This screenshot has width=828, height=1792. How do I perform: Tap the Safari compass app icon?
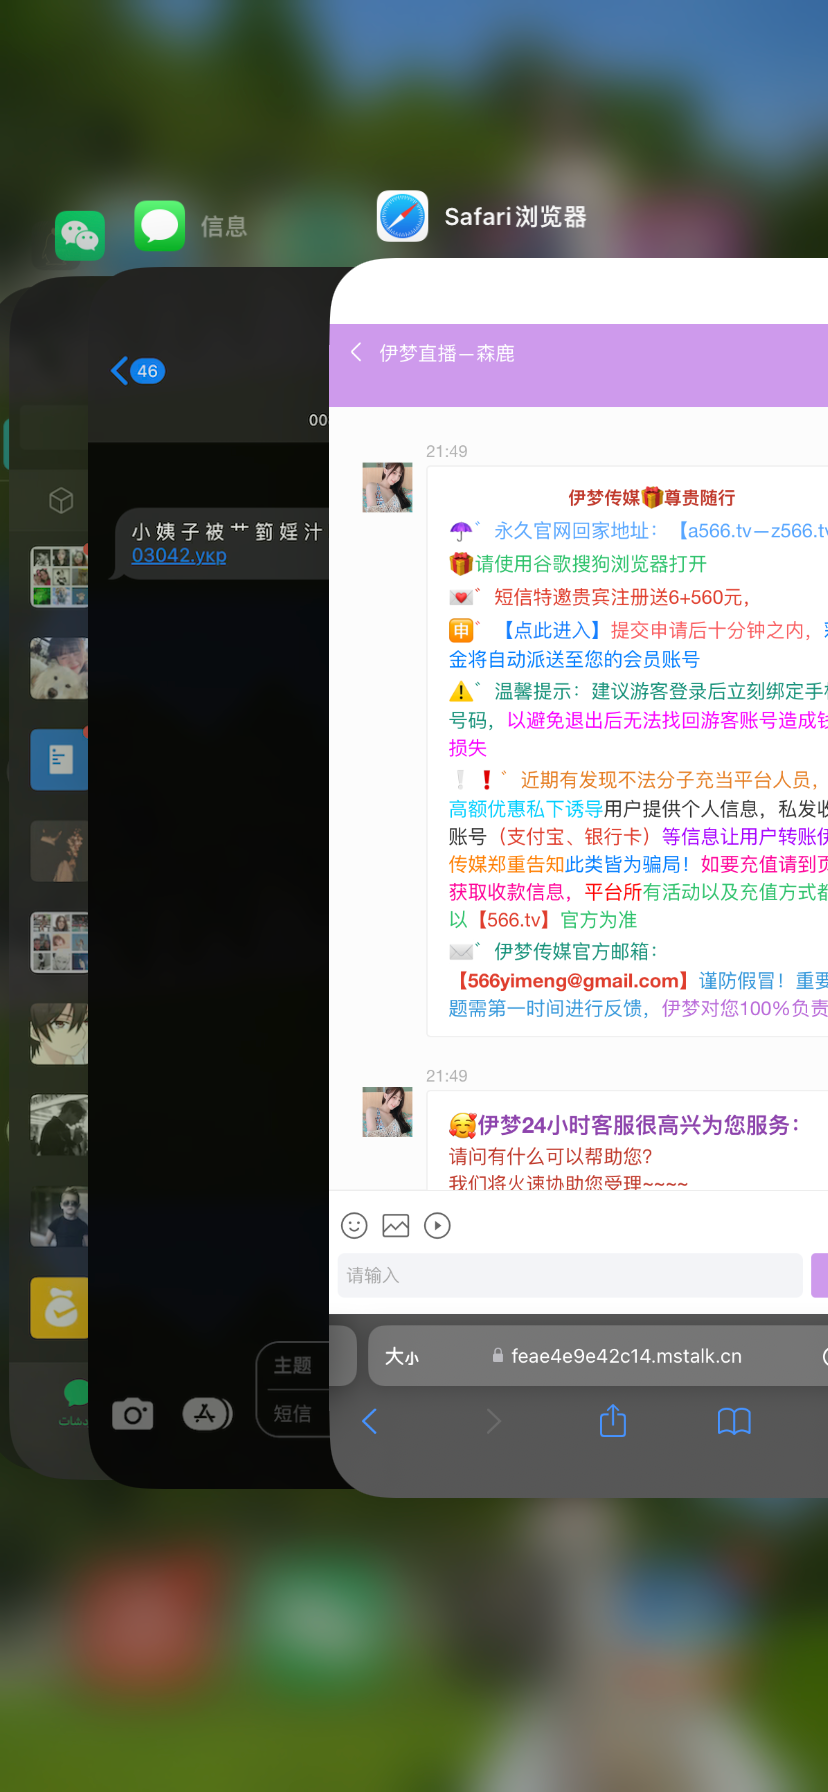[402, 216]
